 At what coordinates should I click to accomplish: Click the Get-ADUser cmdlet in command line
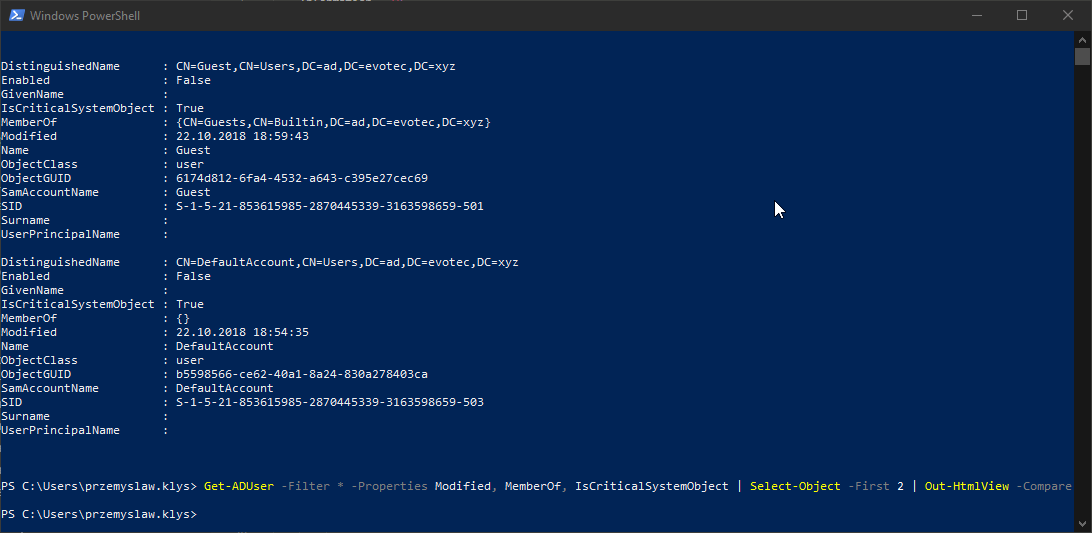pyautogui.click(x=238, y=486)
